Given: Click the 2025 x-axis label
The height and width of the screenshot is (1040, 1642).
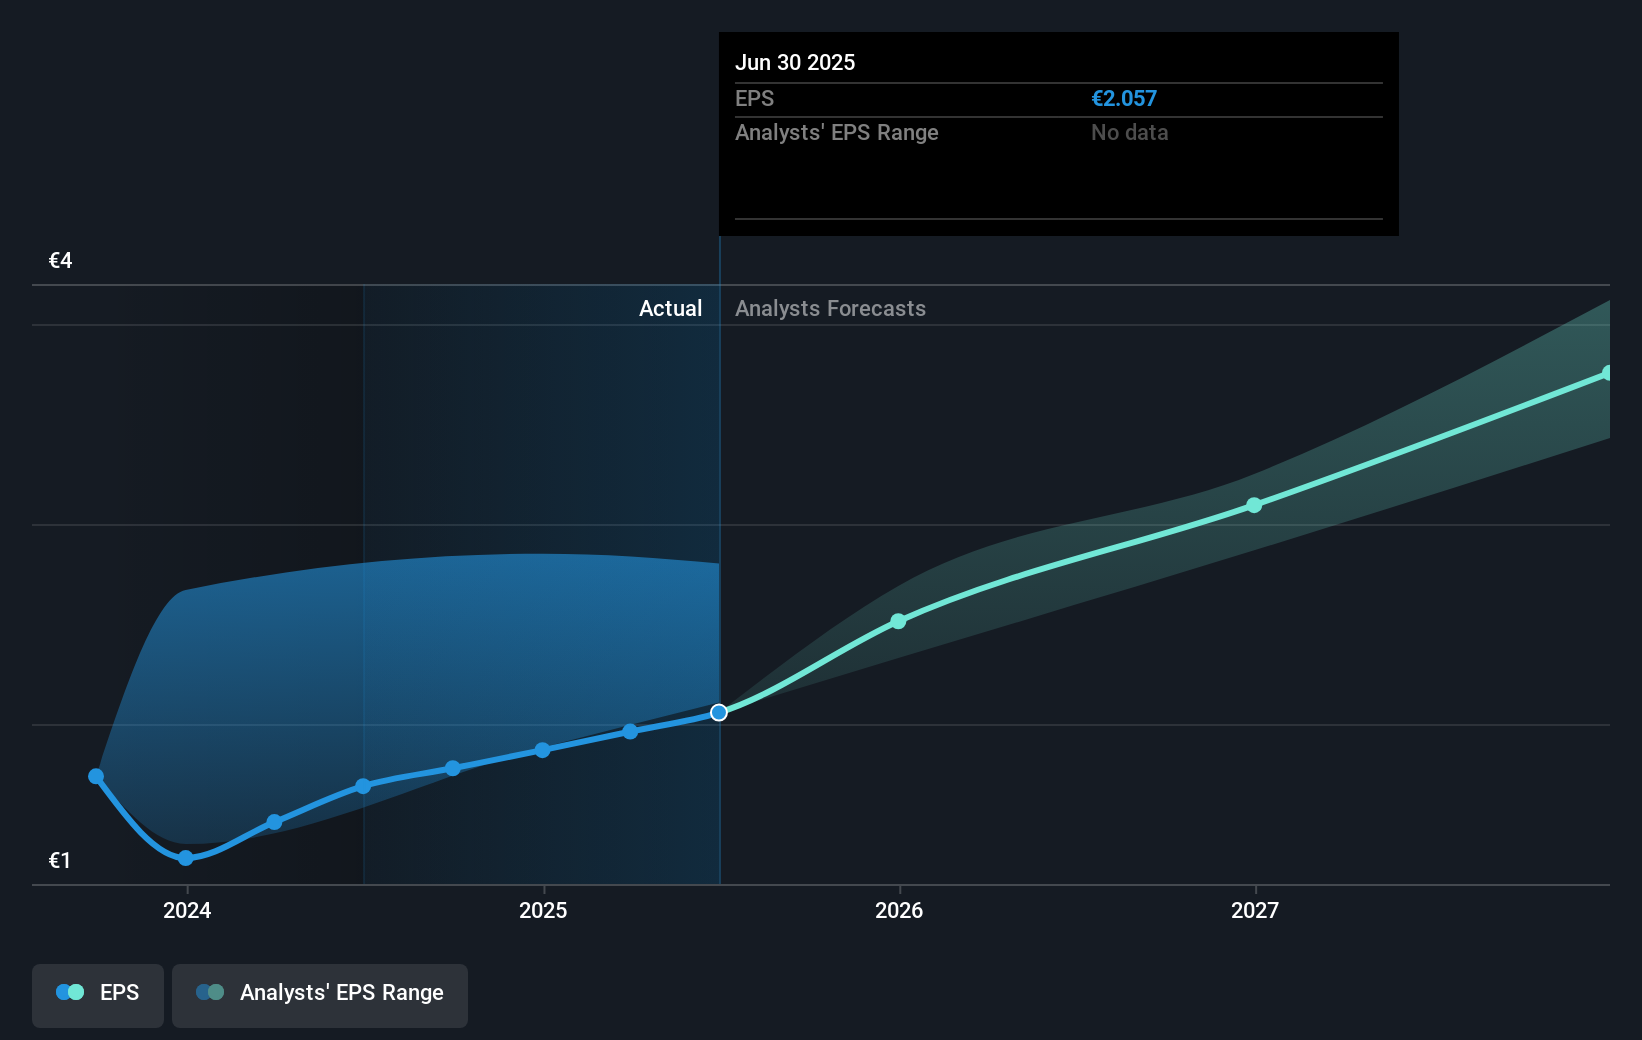Looking at the screenshot, I should (x=543, y=910).
